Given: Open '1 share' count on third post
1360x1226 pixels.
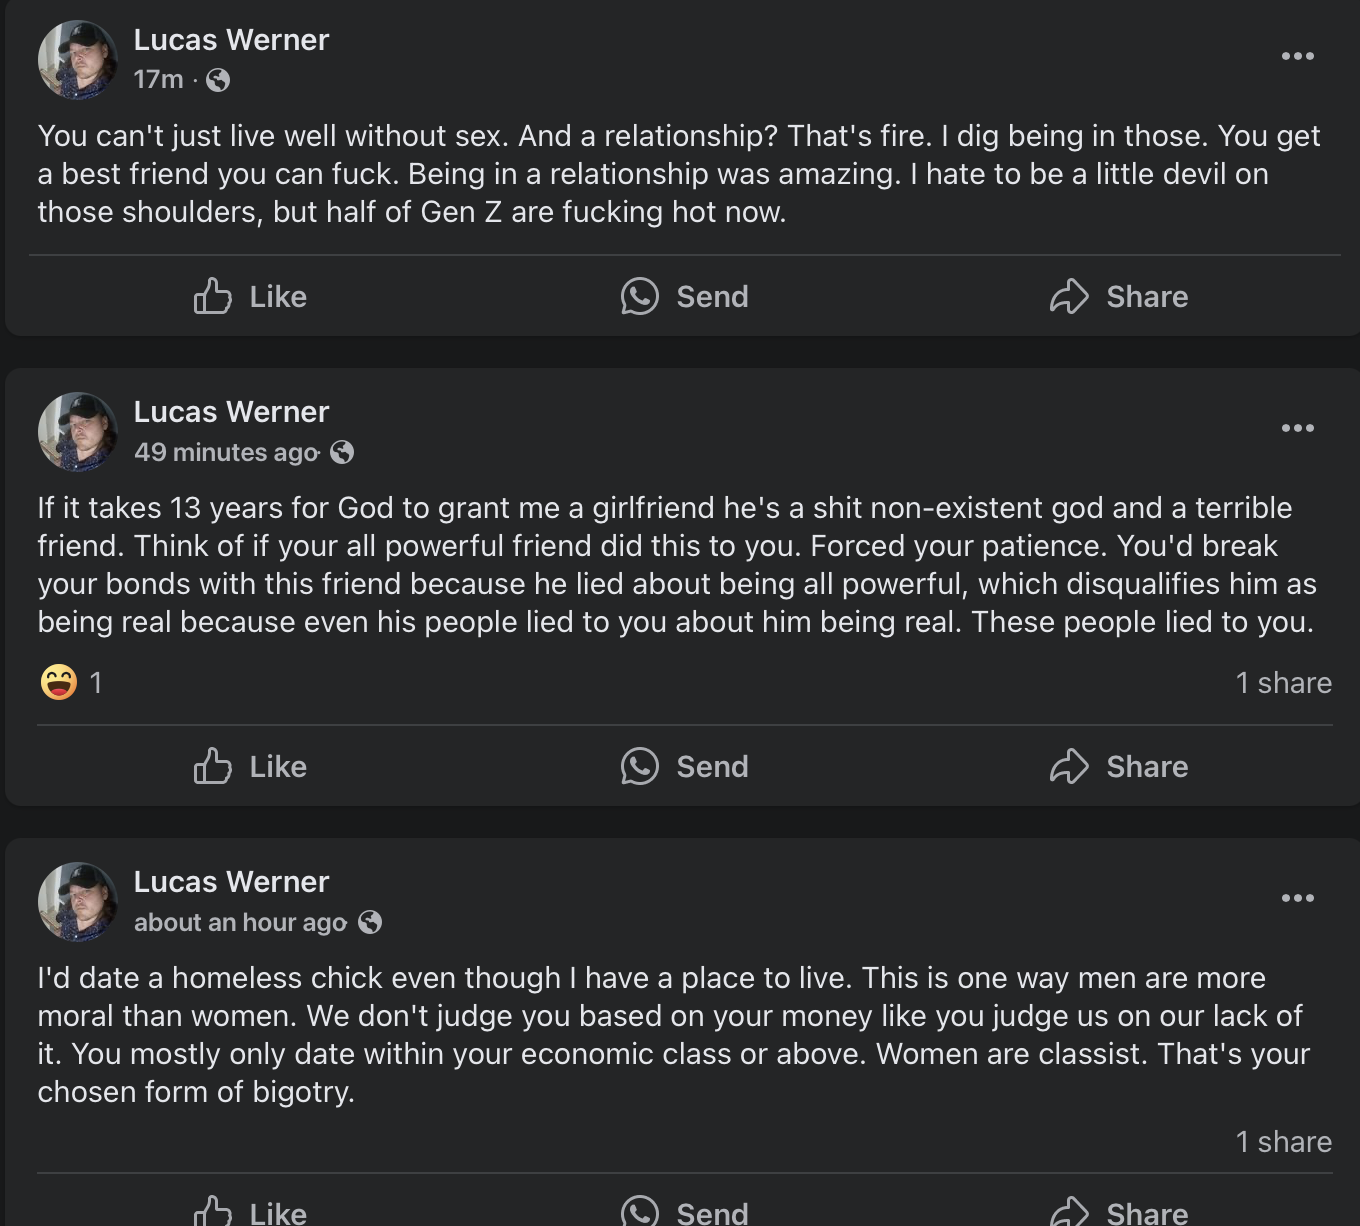Looking at the screenshot, I should tap(1283, 1141).
